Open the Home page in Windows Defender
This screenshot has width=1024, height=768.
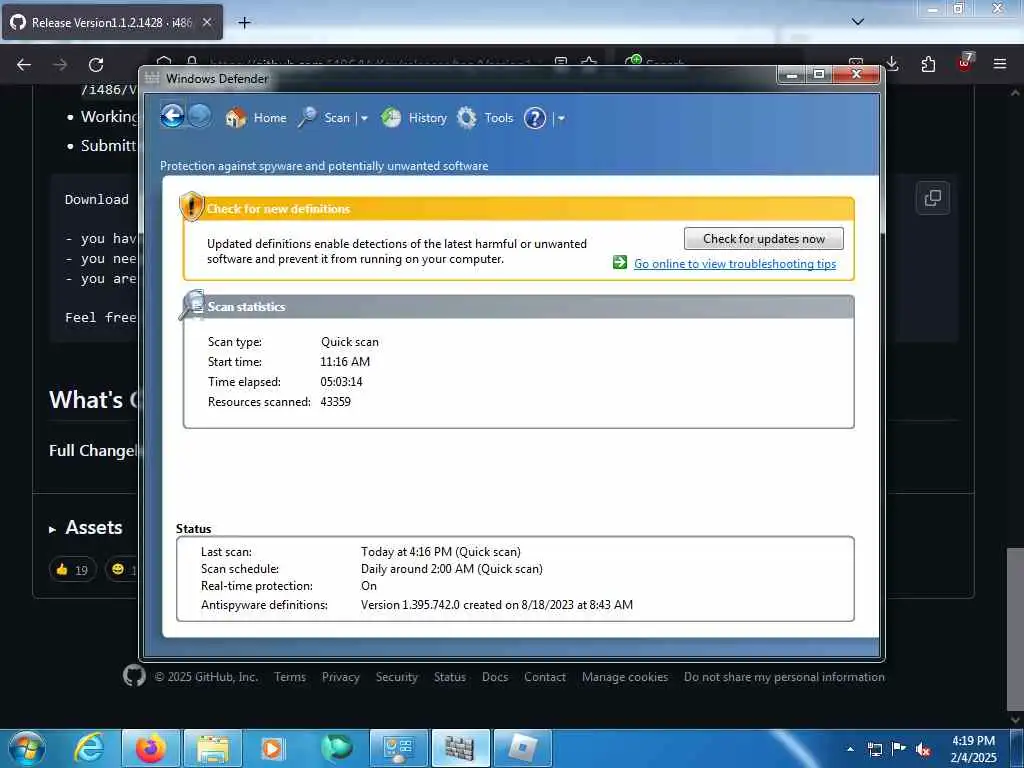point(256,118)
